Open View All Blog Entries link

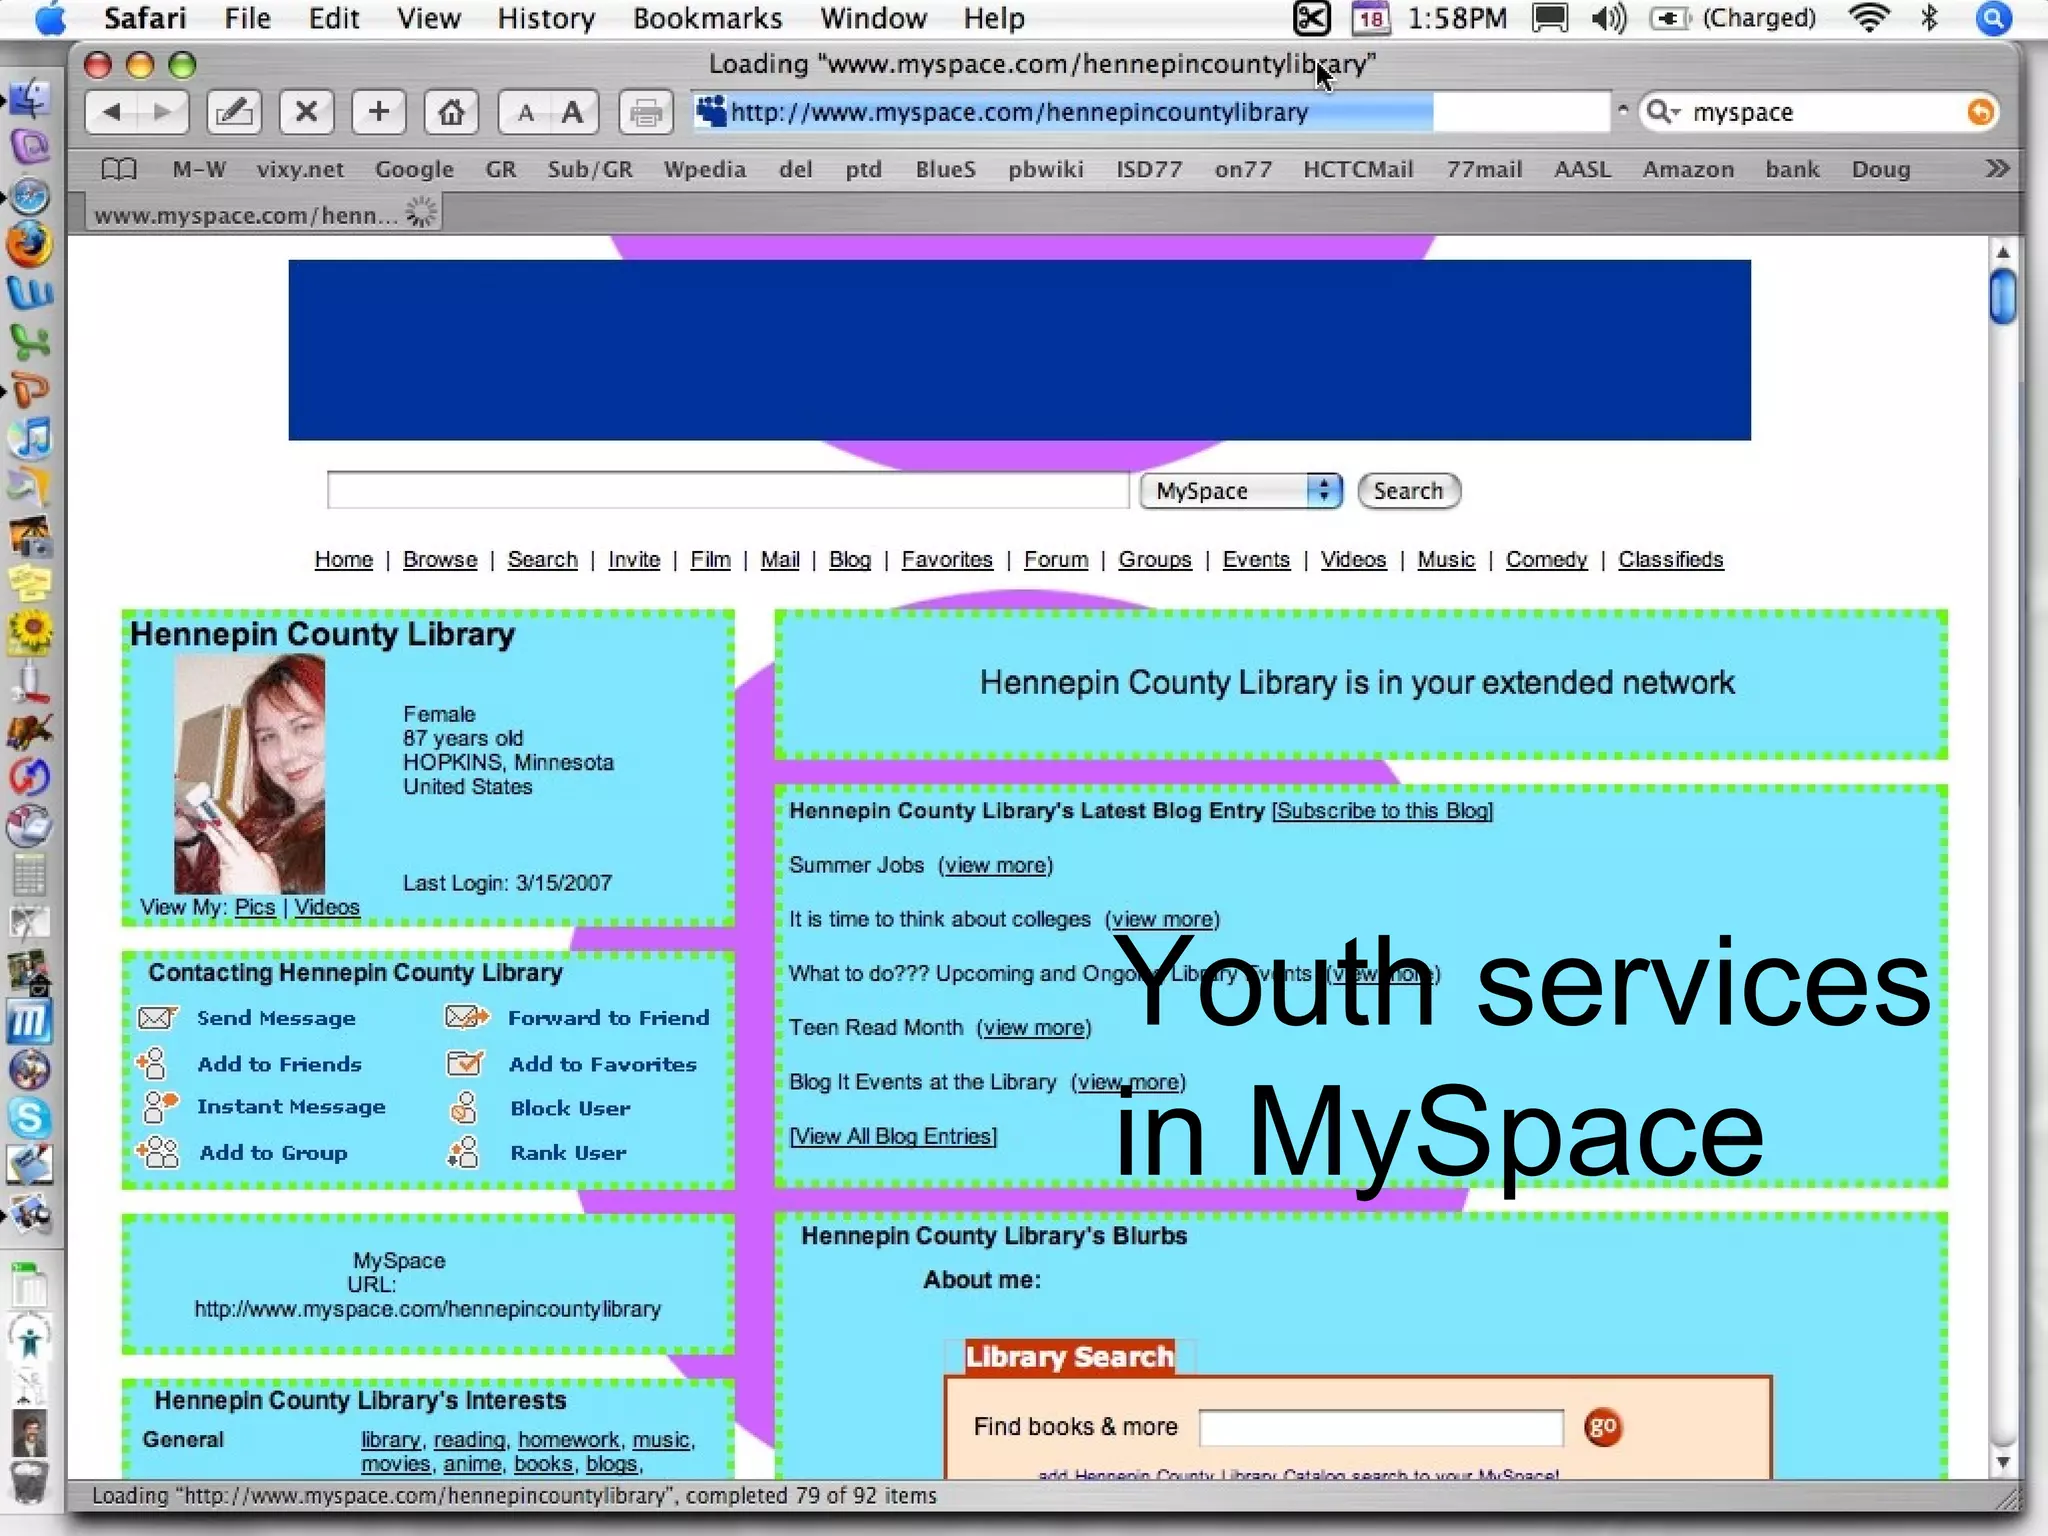click(x=893, y=1137)
